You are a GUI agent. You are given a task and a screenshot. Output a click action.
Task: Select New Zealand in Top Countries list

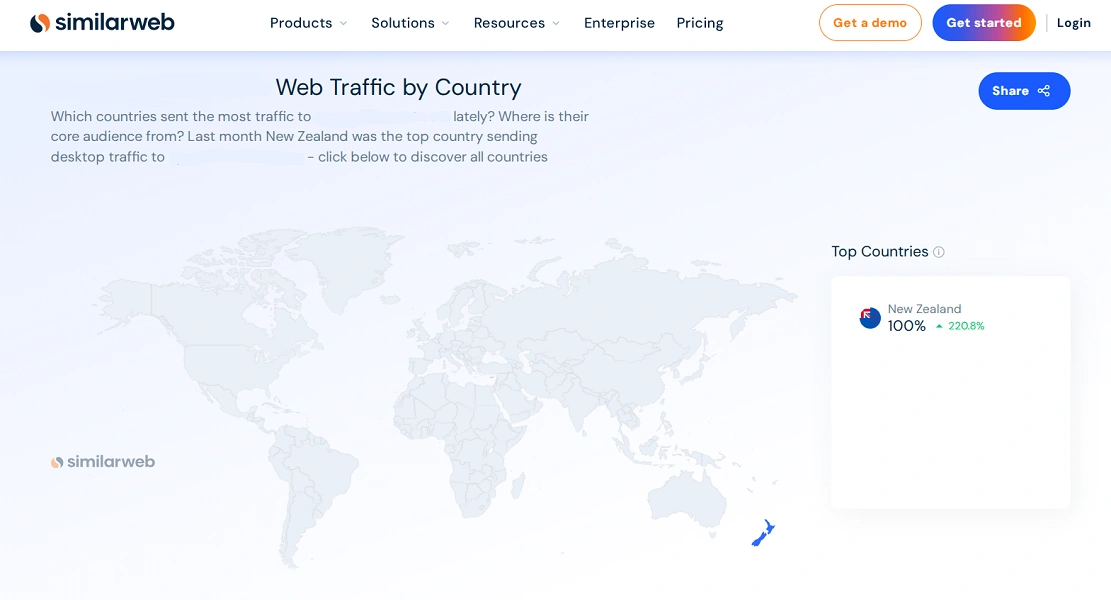(925, 309)
